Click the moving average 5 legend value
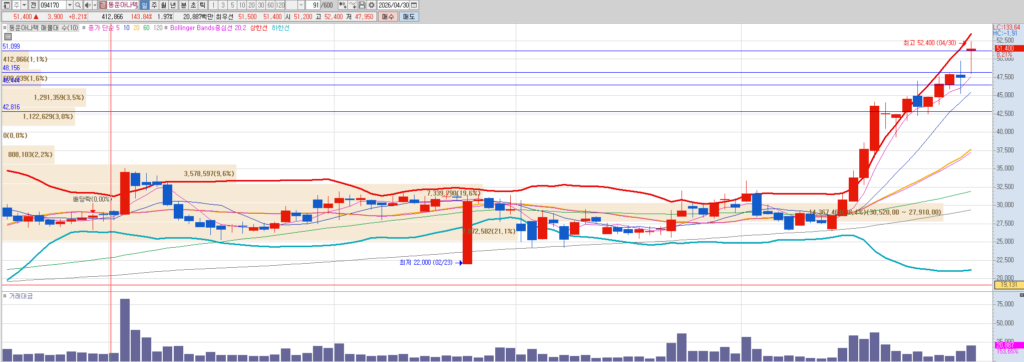1024x362 pixels. 118,27
